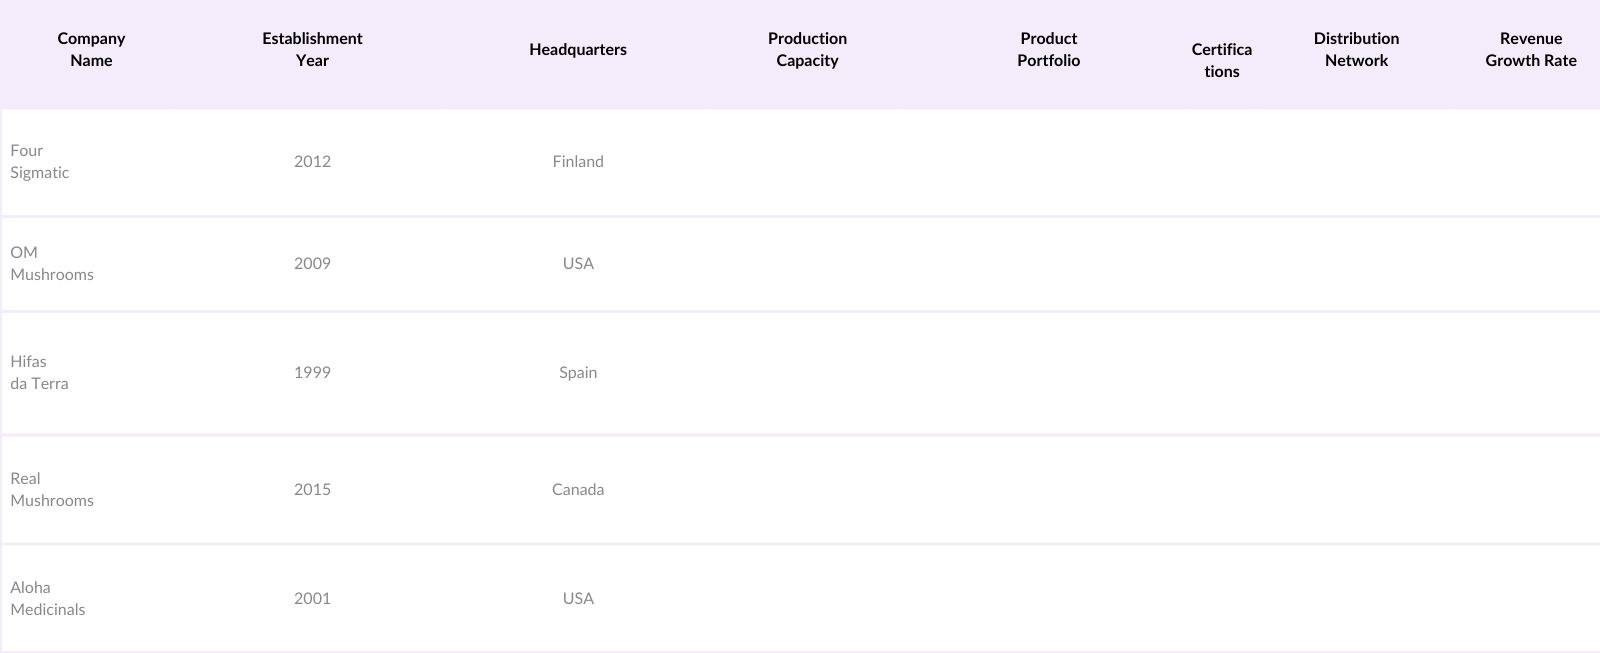
Task: Click the Revenue Growth Rate header
Action: pos(1530,50)
